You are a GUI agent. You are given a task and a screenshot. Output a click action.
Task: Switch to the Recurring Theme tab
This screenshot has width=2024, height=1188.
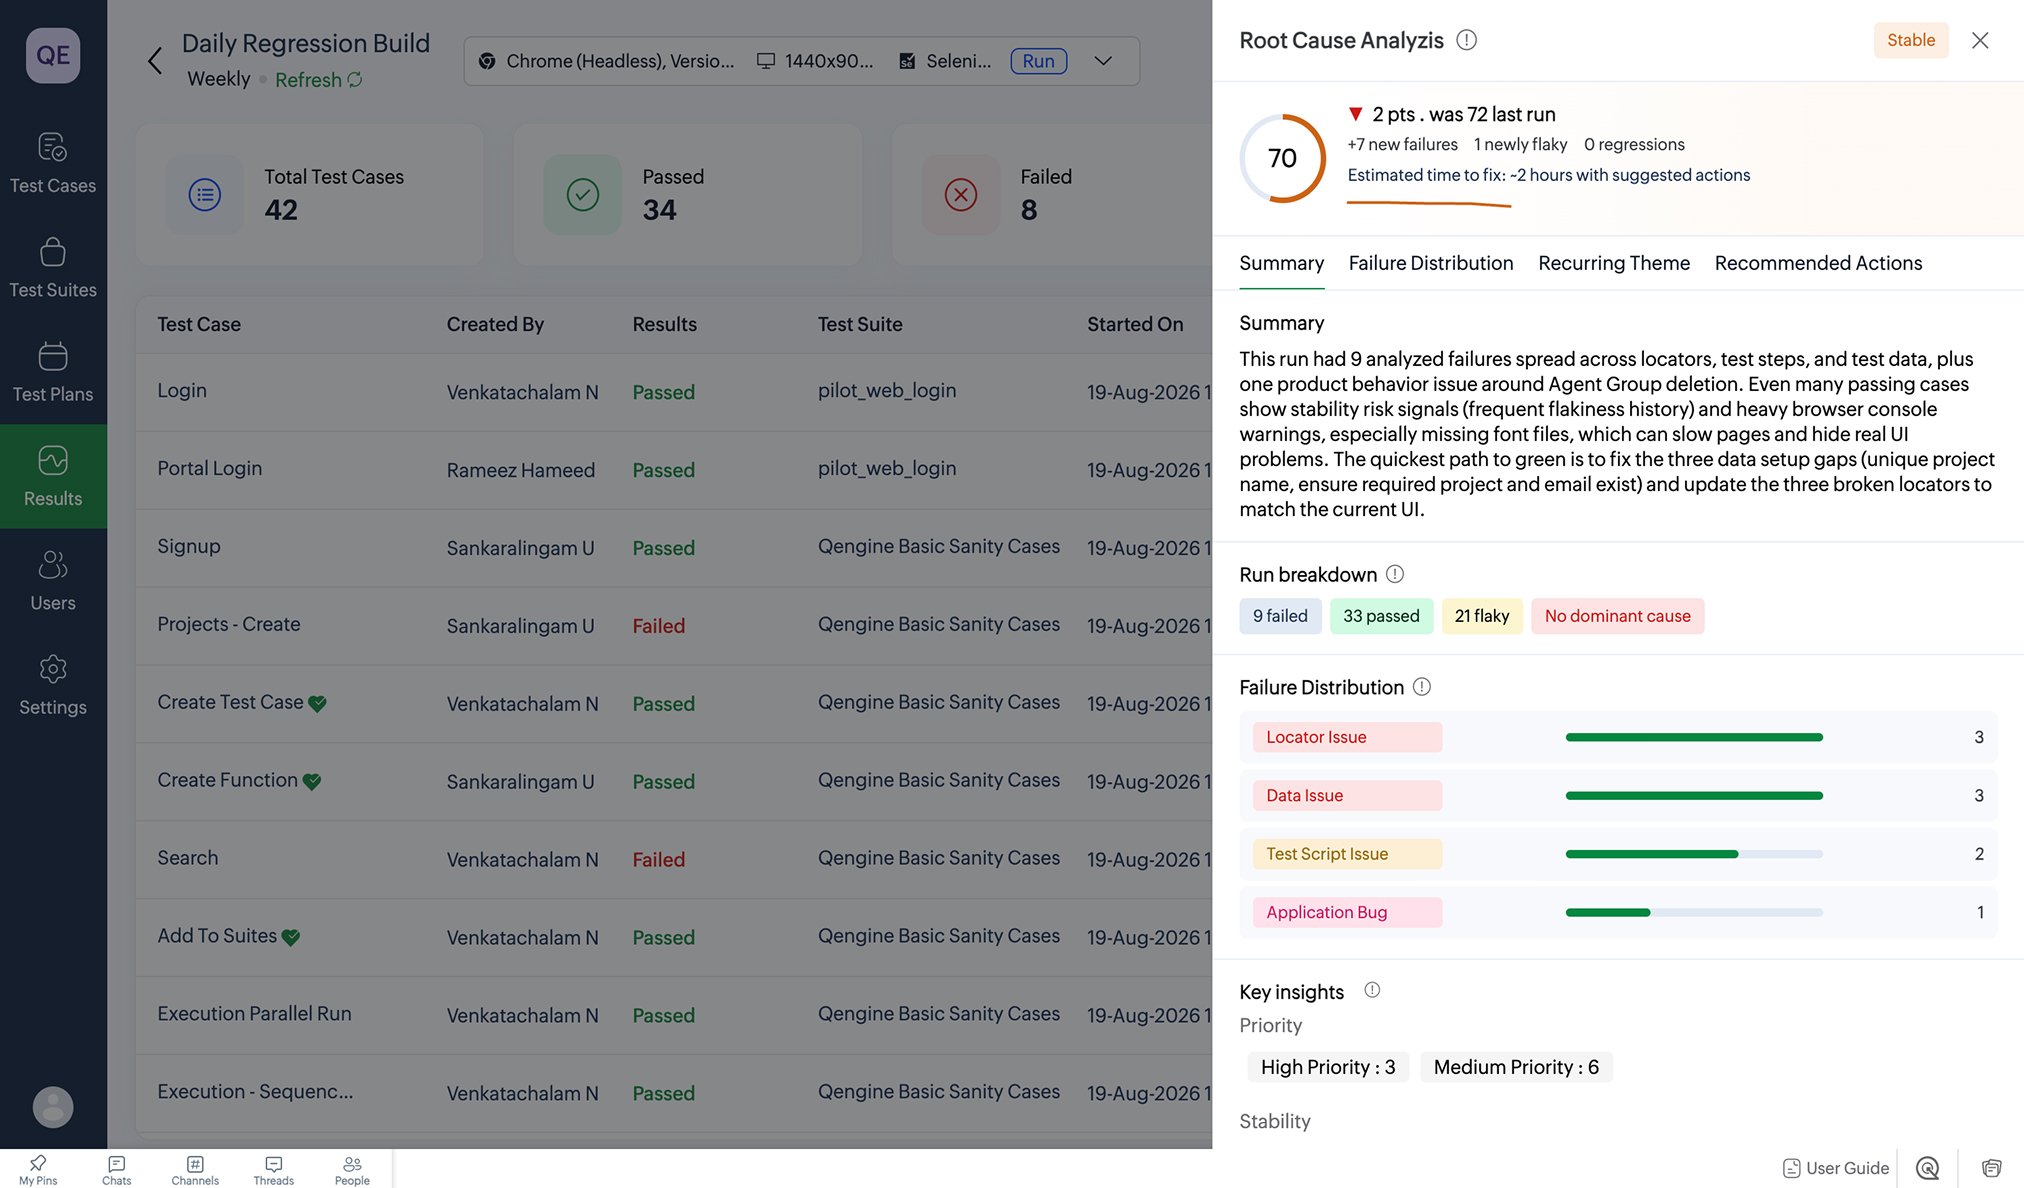point(1614,263)
